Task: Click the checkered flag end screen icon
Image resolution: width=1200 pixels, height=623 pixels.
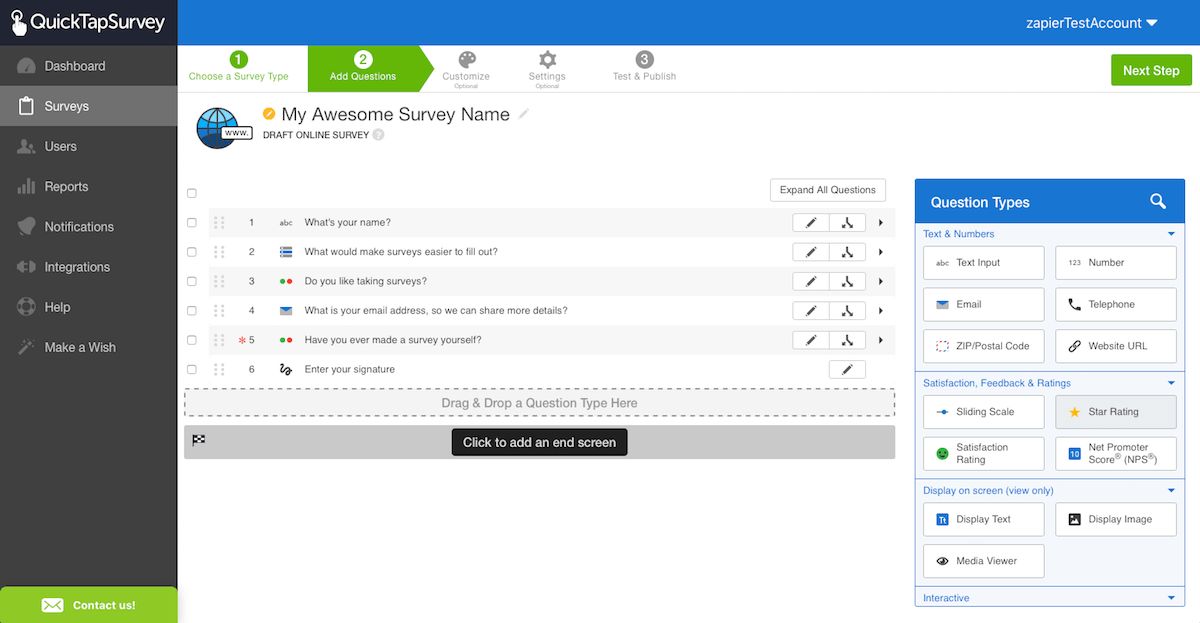Action: pyautogui.click(x=199, y=440)
